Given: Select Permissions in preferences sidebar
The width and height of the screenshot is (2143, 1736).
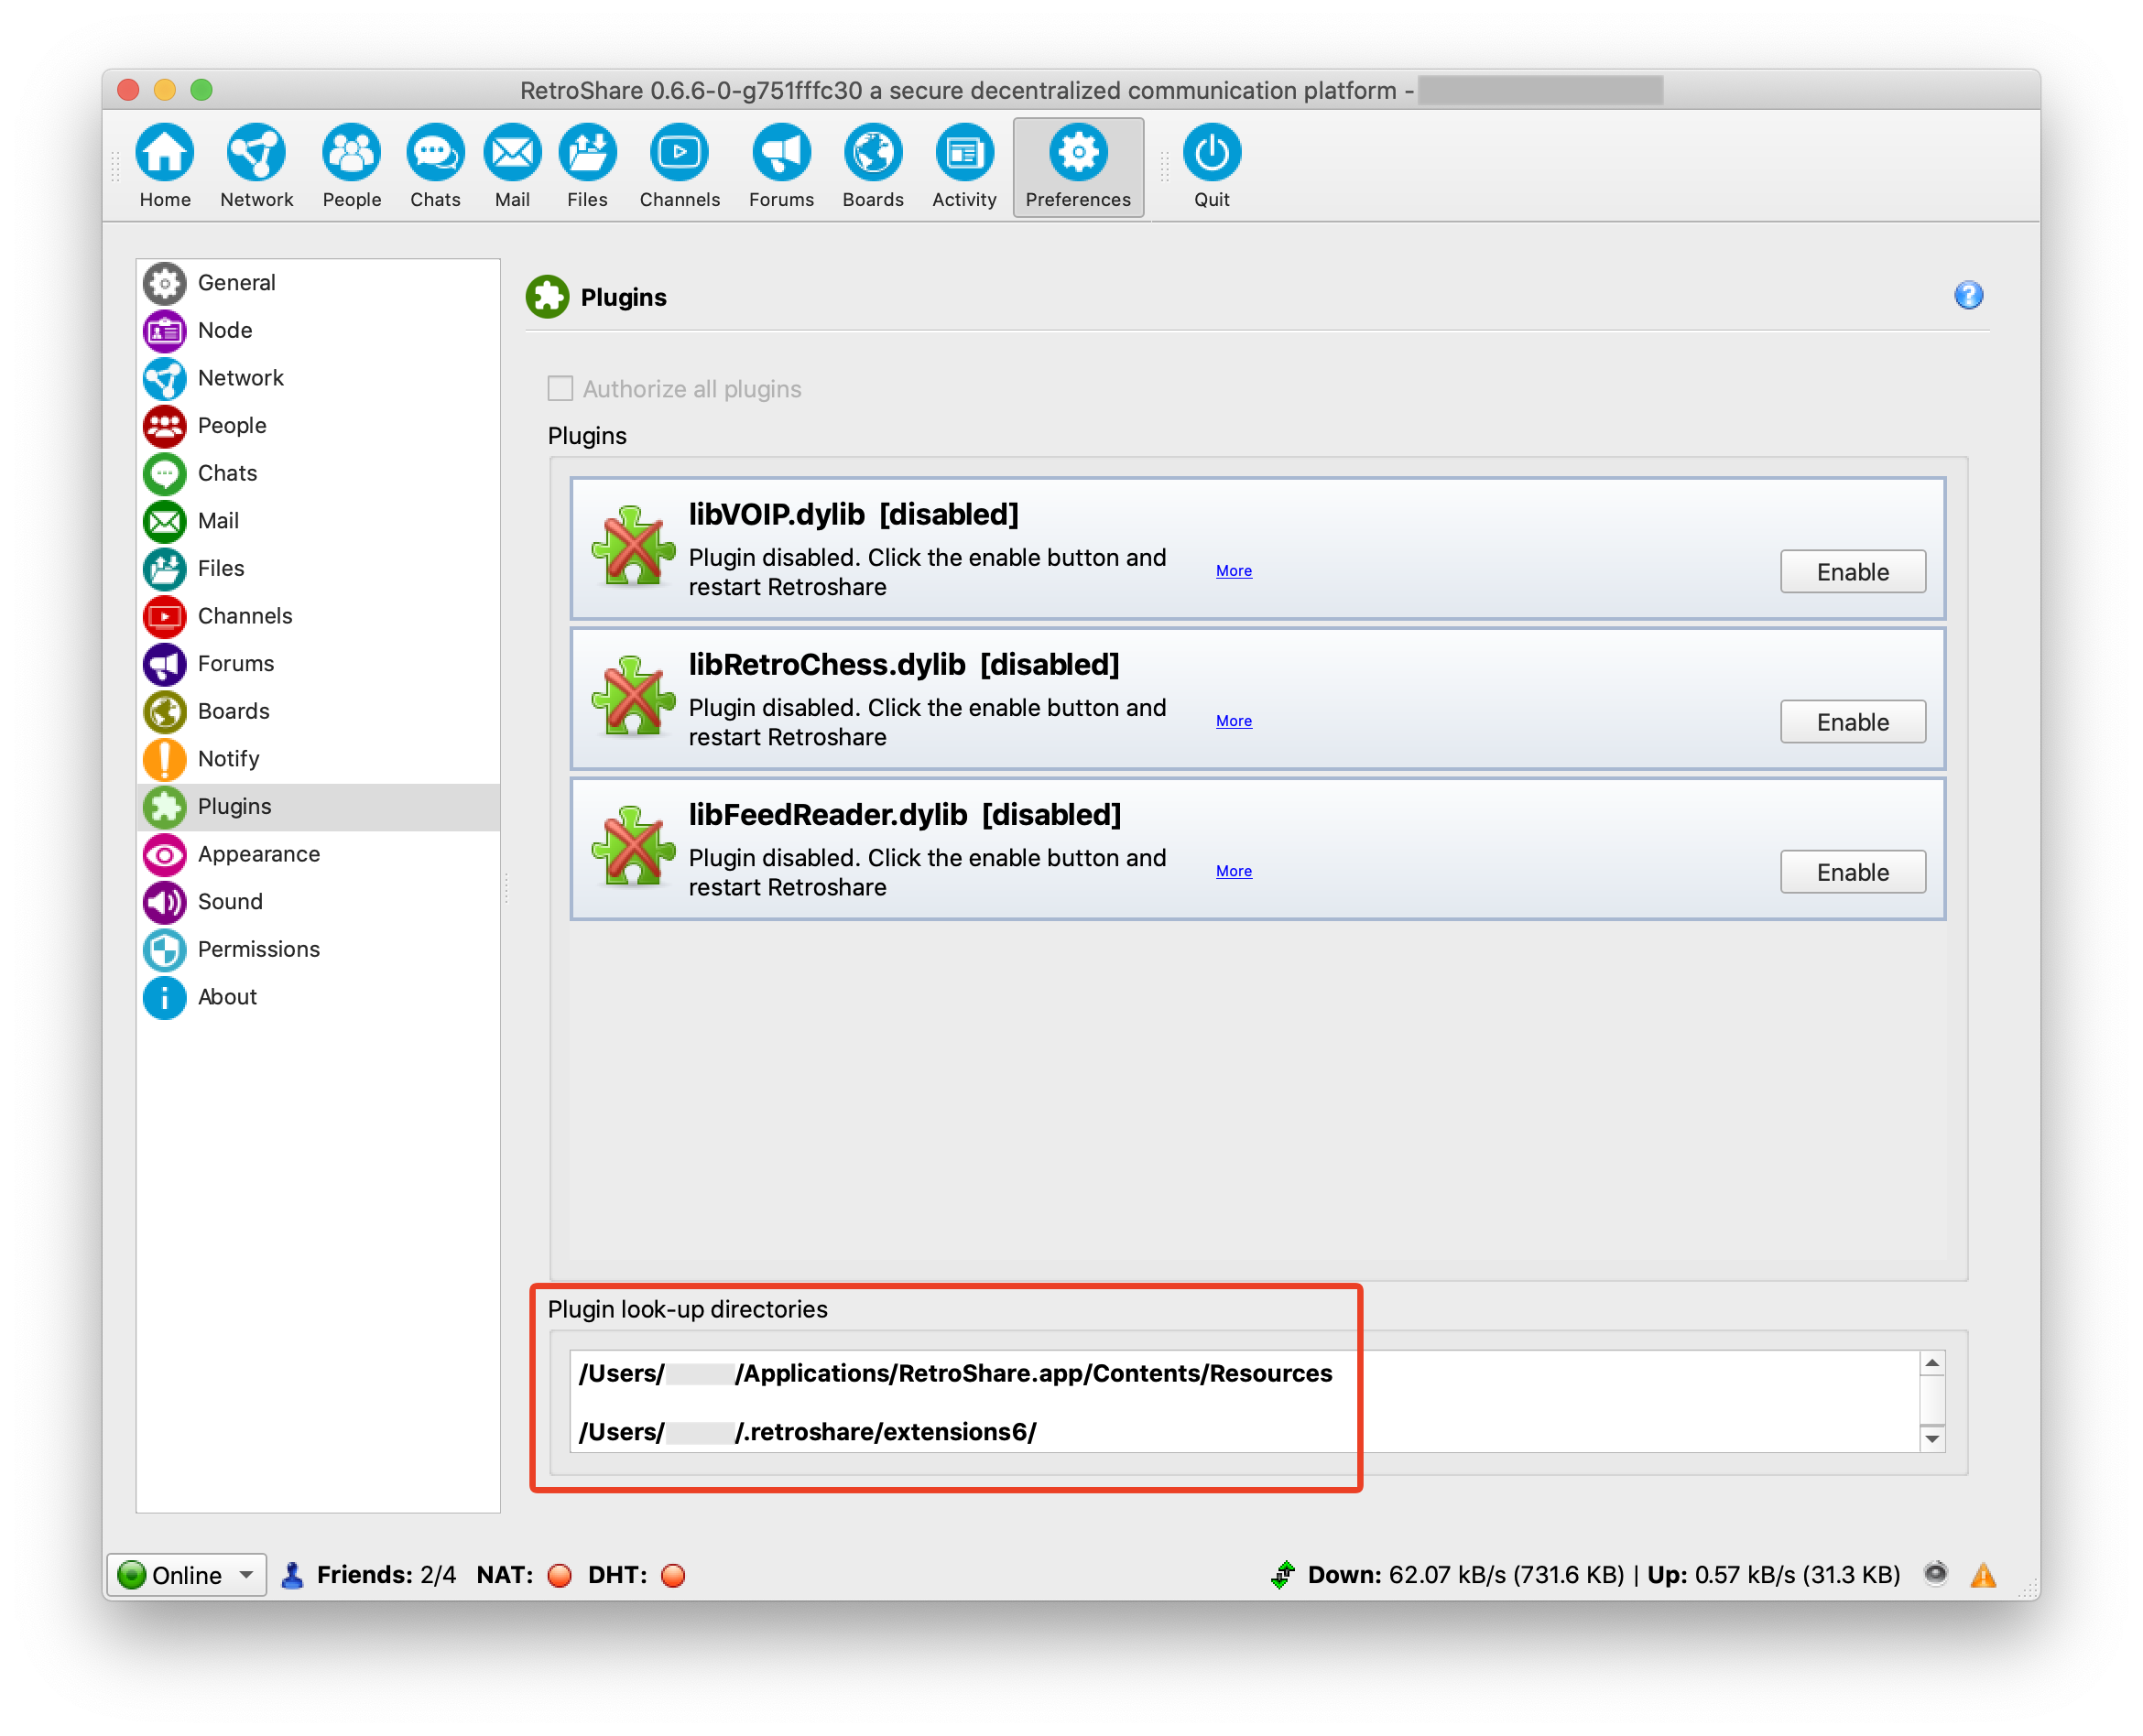Looking at the screenshot, I should (x=318, y=949).
